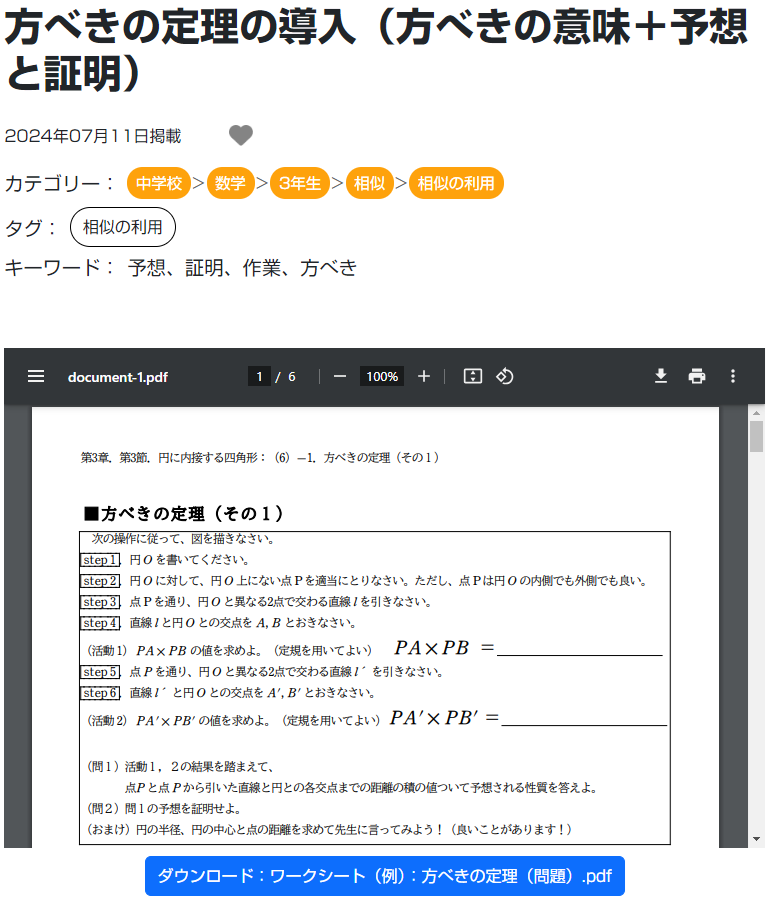Open the PDF viewer more actions menu
The height and width of the screenshot is (906, 773).
click(x=733, y=377)
